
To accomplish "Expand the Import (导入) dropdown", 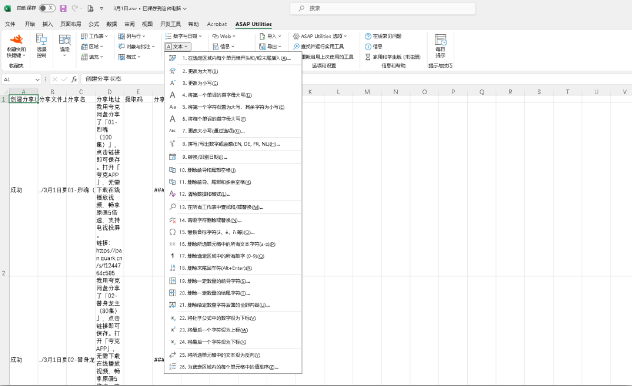I will pos(270,36).
